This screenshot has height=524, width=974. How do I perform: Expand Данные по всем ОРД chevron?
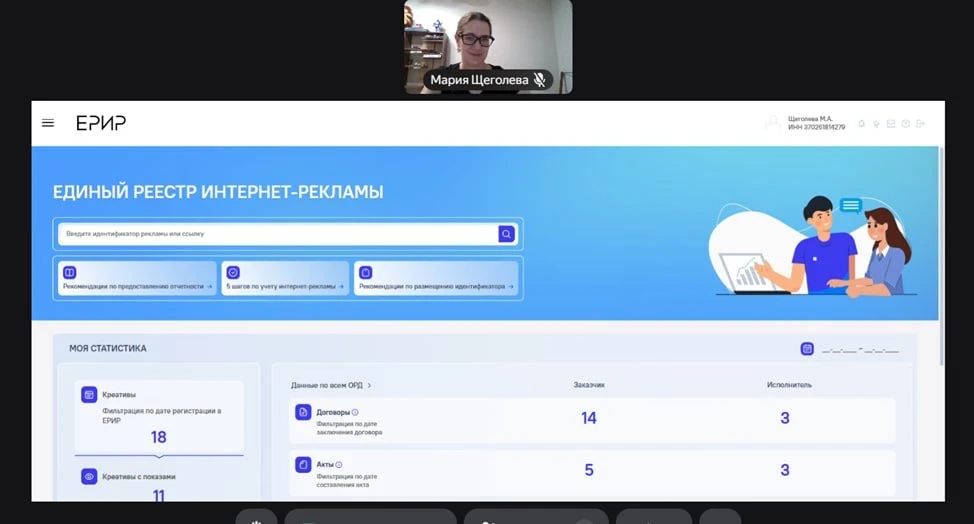click(x=369, y=386)
